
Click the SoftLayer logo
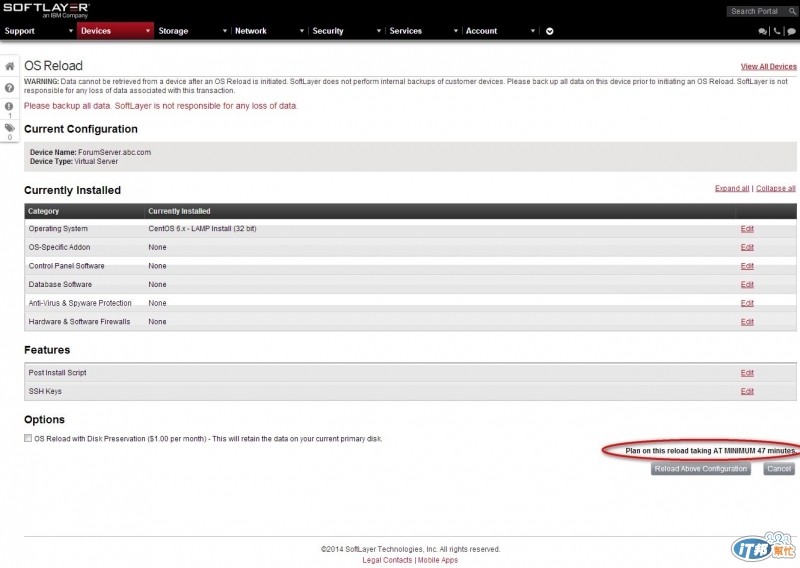(x=46, y=10)
